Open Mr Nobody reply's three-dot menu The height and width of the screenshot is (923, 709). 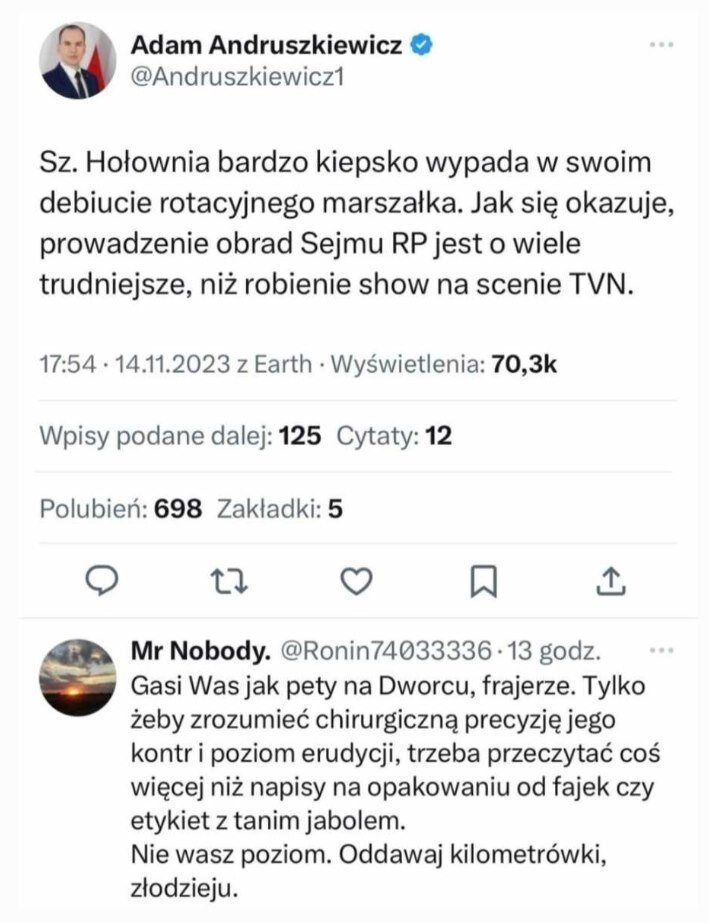[x=661, y=651]
